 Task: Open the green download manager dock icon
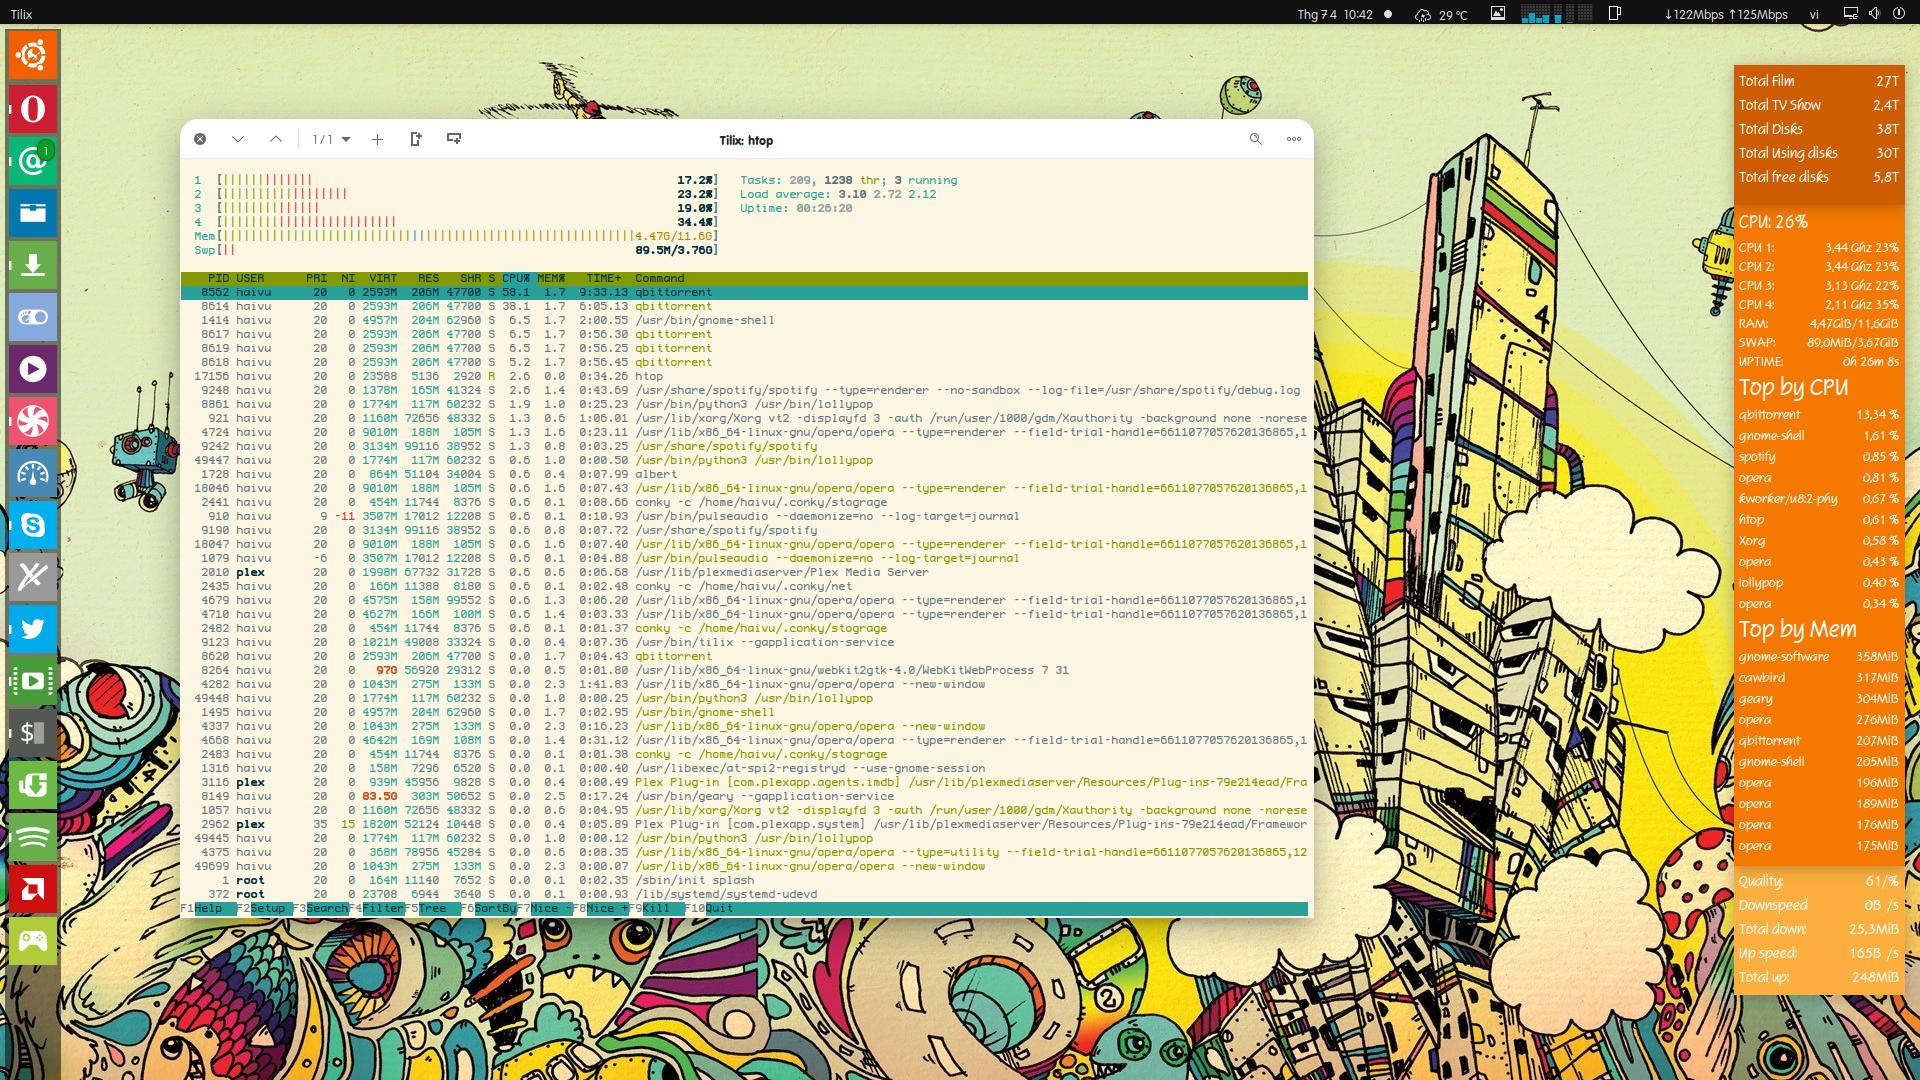pyautogui.click(x=33, y=264)
